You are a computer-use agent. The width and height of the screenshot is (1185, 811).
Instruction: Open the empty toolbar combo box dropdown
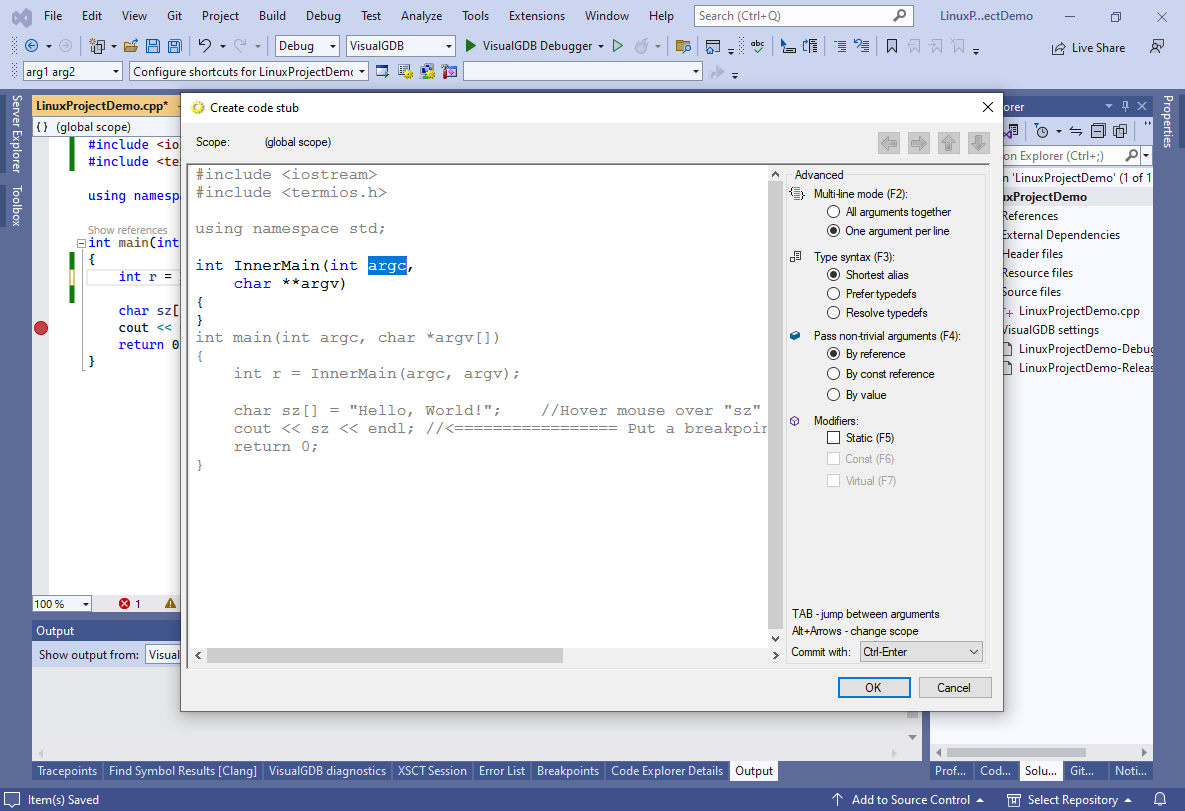(695, 72)
